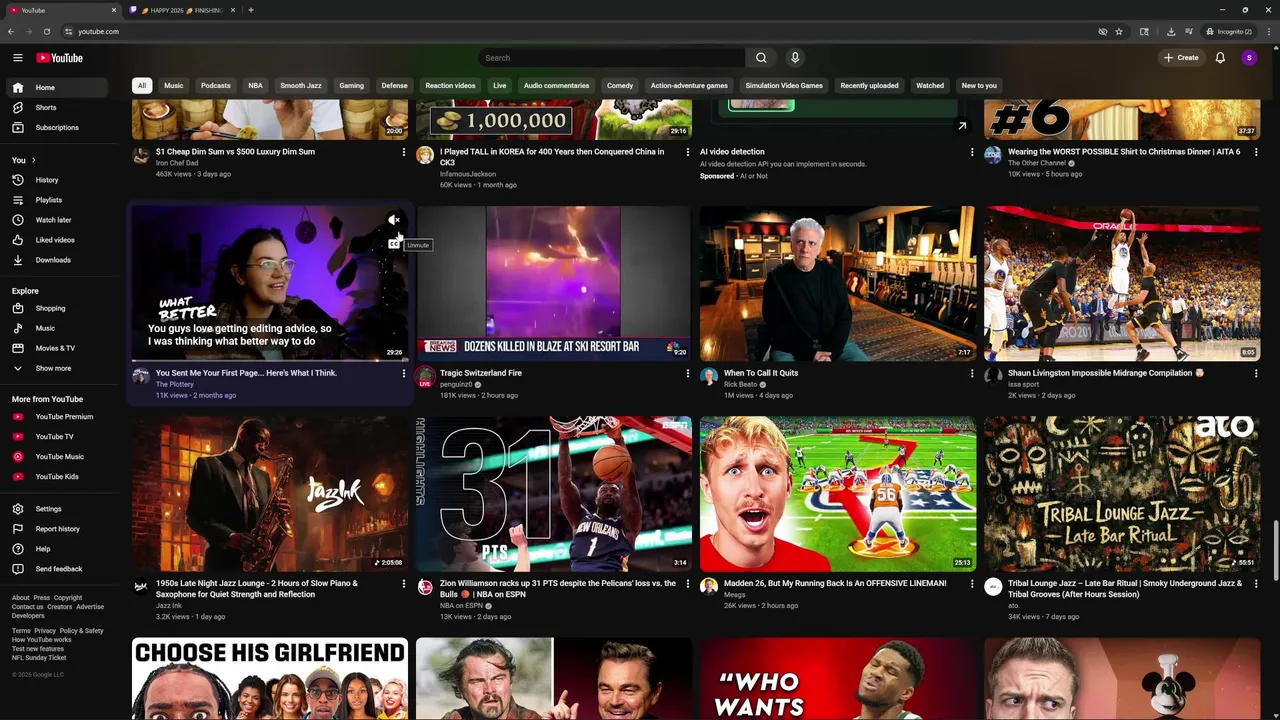1280x720 pixels.
Task: Click the NFL Sunday Ticket footer link
Action: pos(39,658)
